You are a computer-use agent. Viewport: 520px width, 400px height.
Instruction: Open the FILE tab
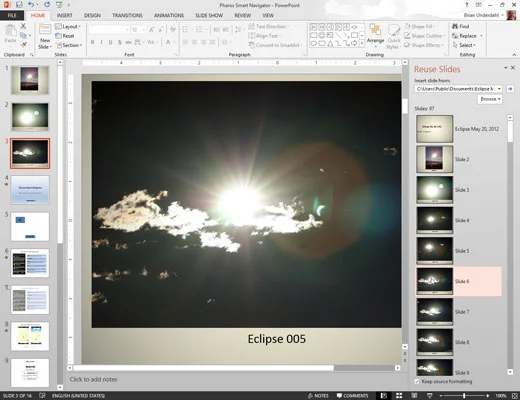click(12, 15)
